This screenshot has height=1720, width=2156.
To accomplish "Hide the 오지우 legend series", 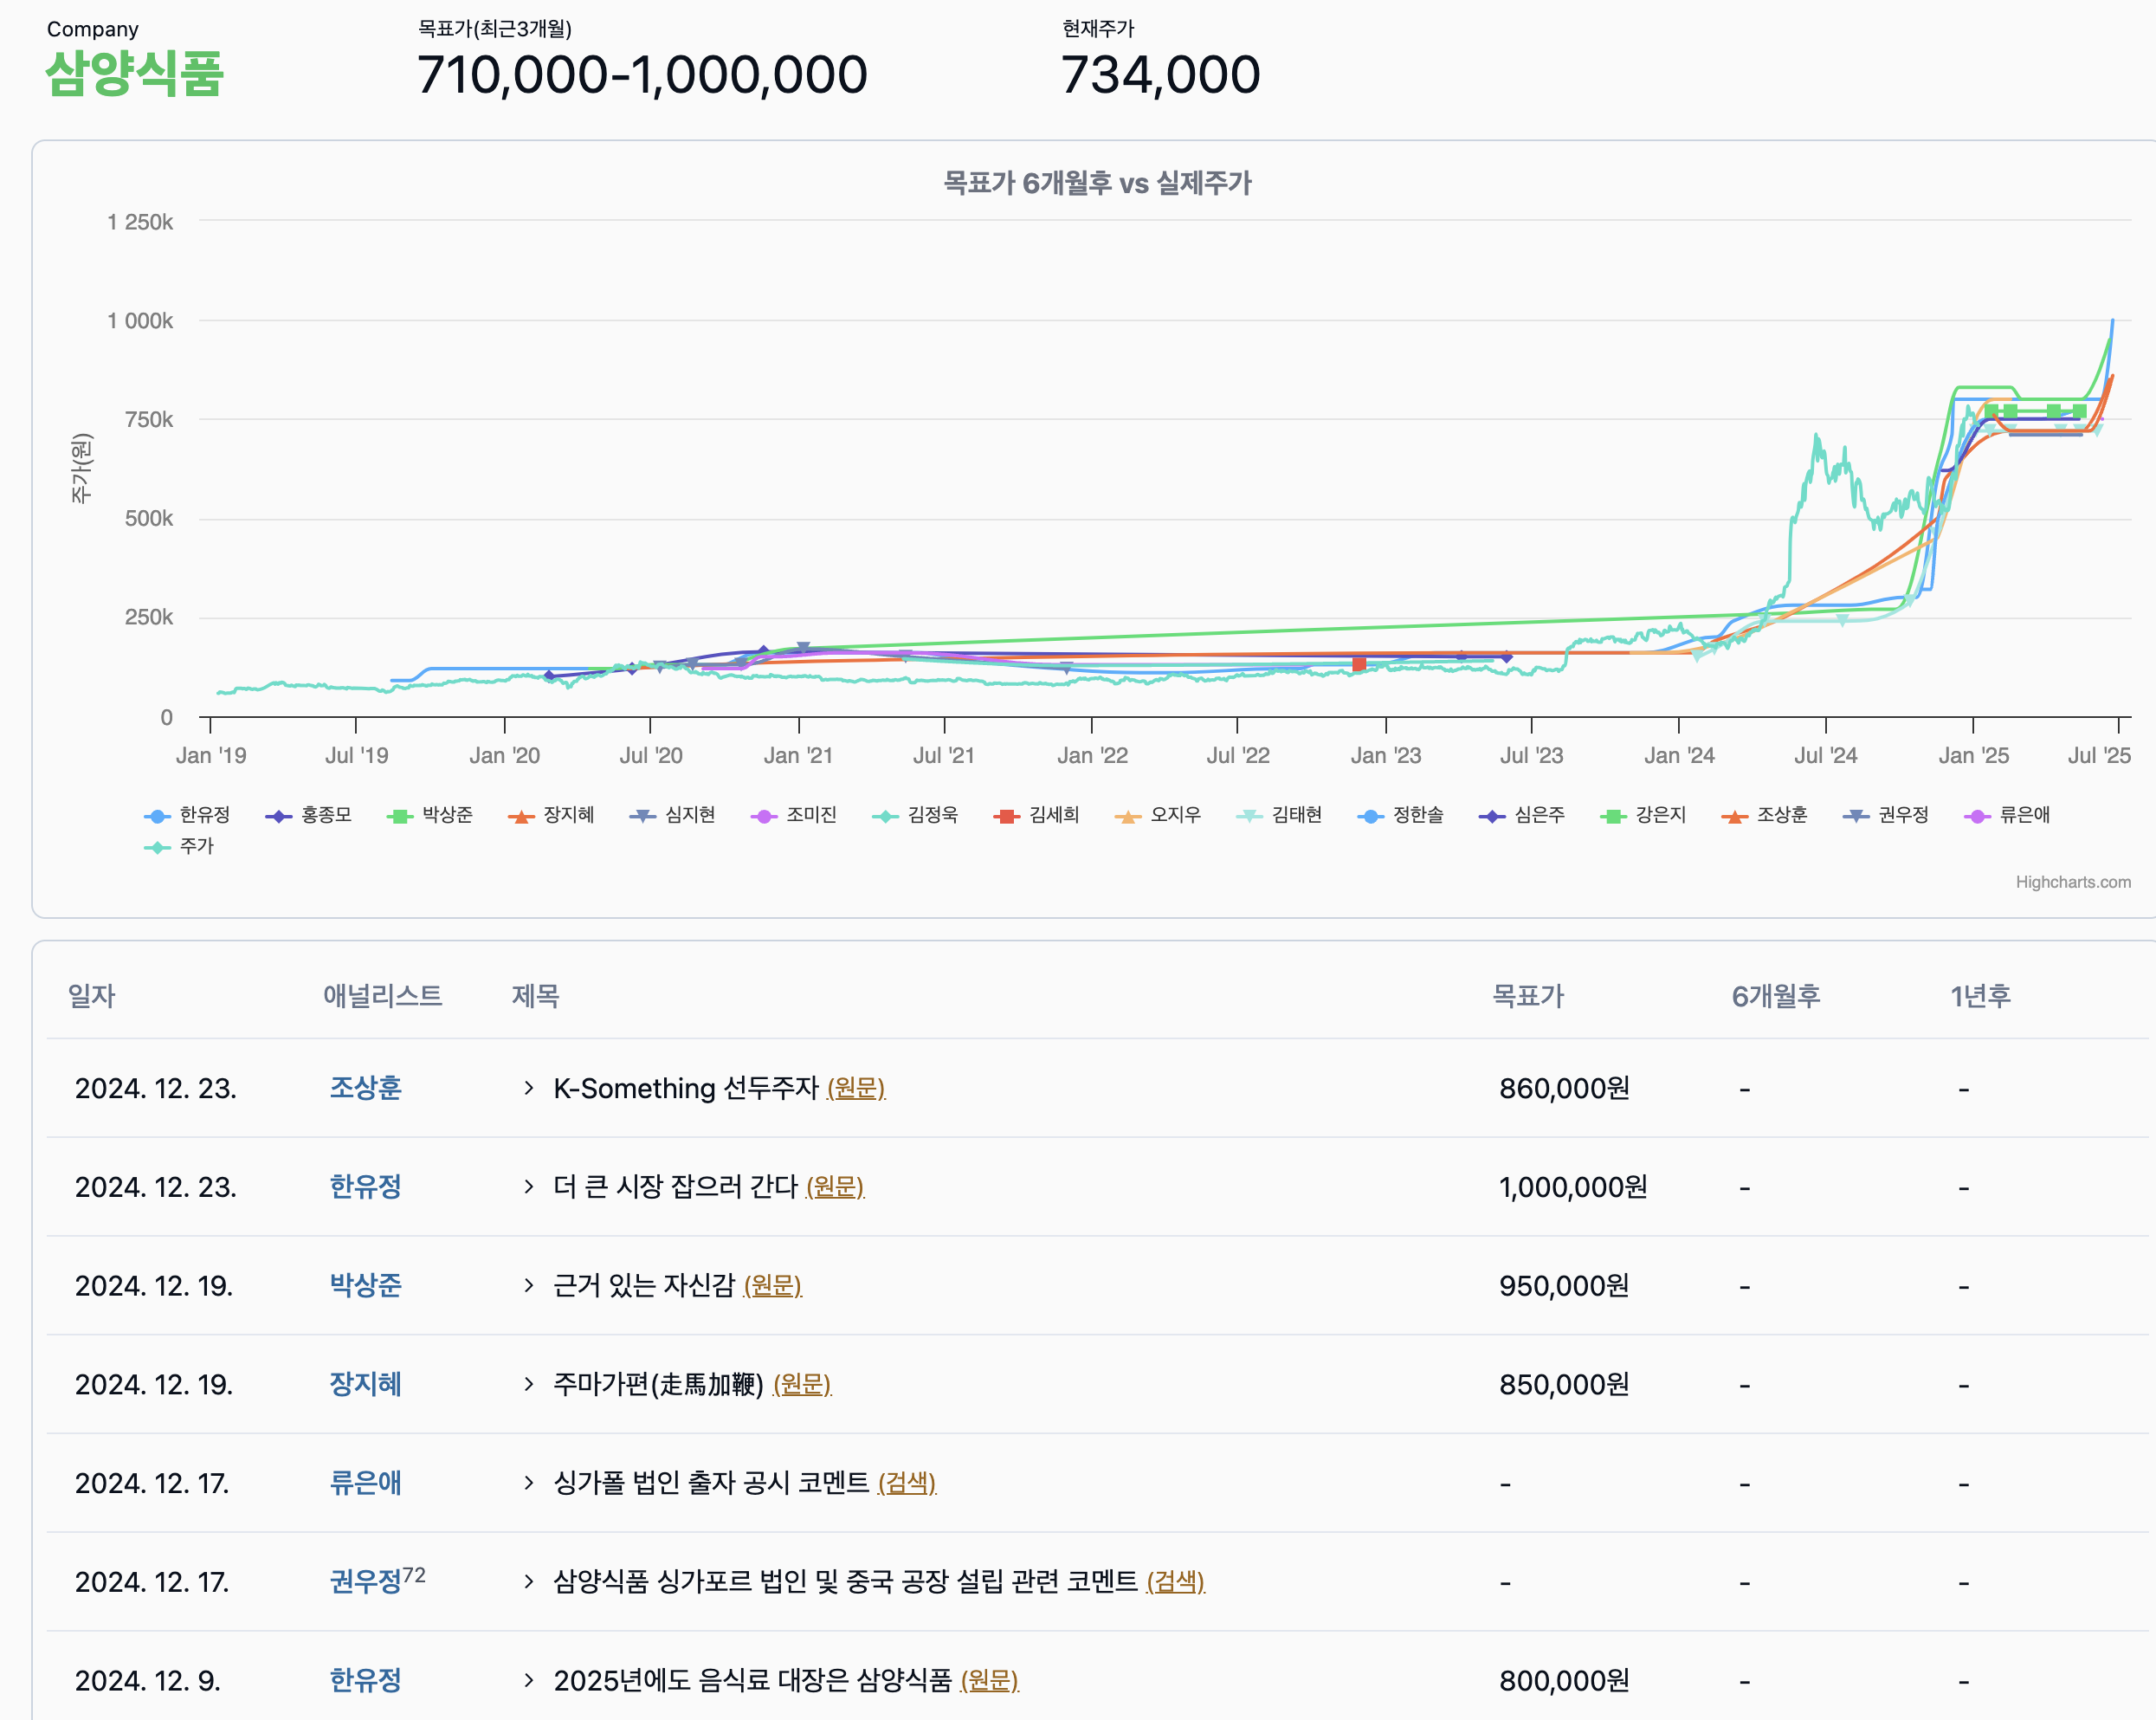I will (x=1159, y=815).
